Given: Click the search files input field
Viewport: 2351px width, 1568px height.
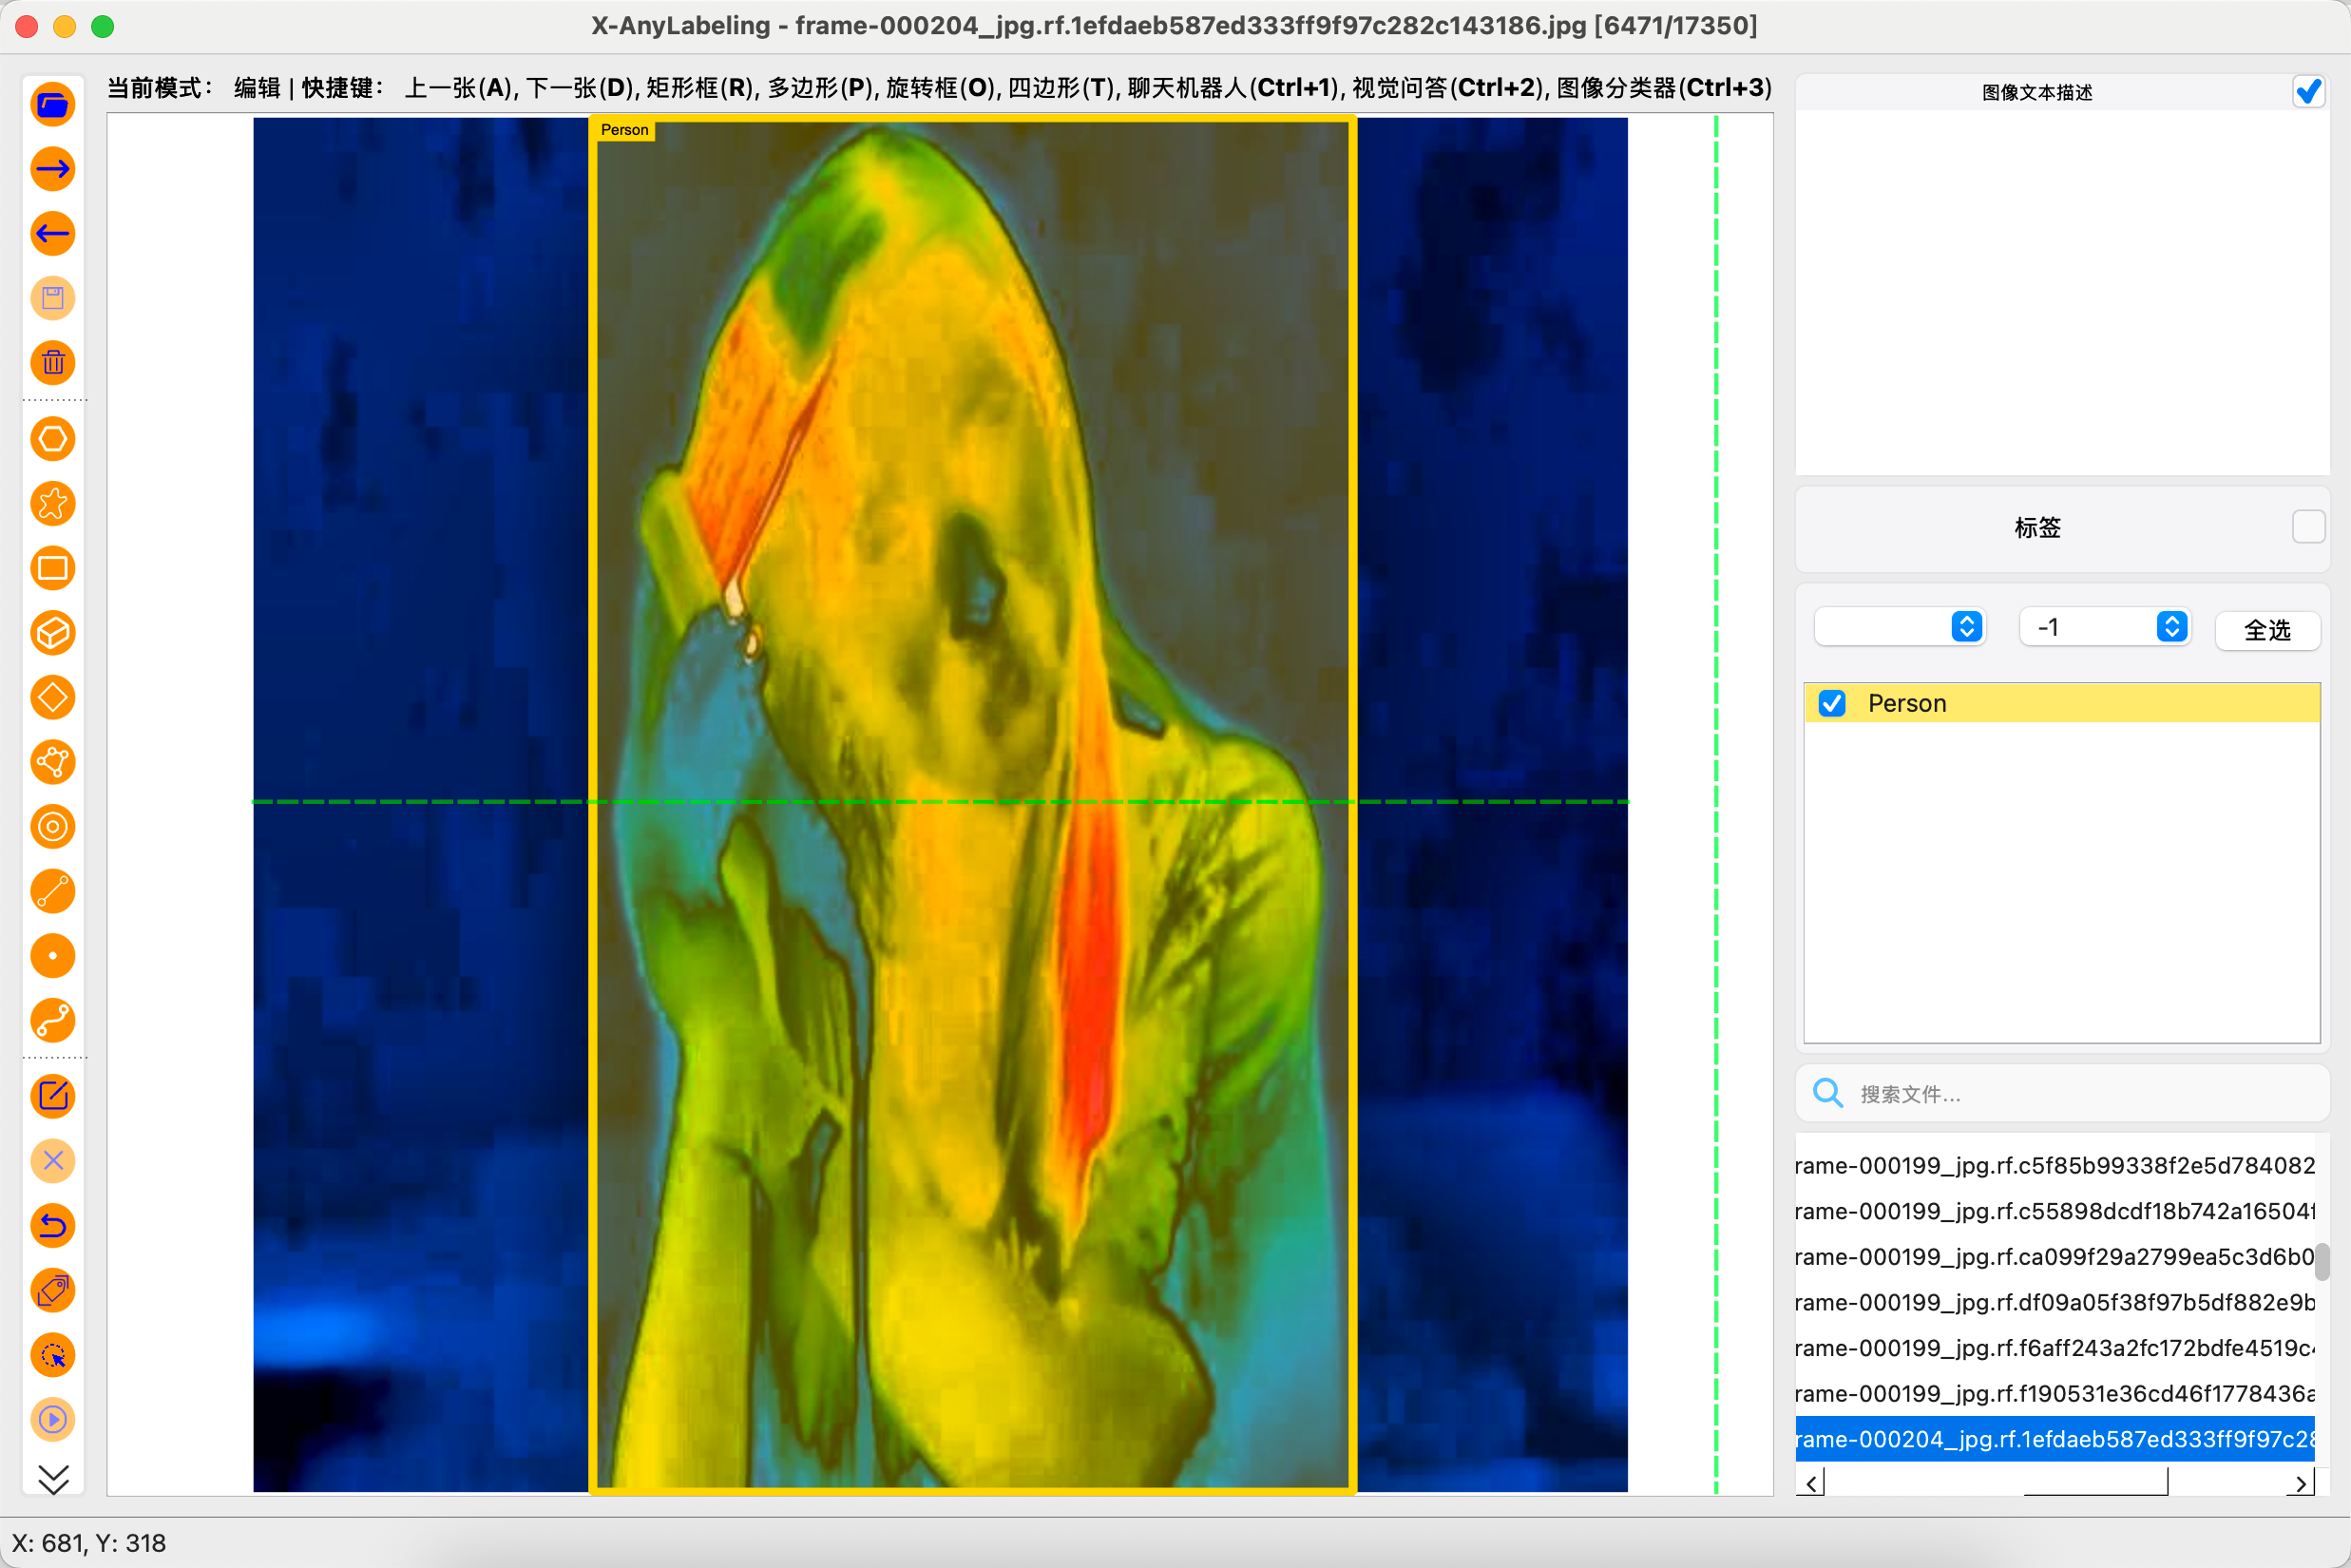Looking at the screenshot, I should pos(2060,1094).
